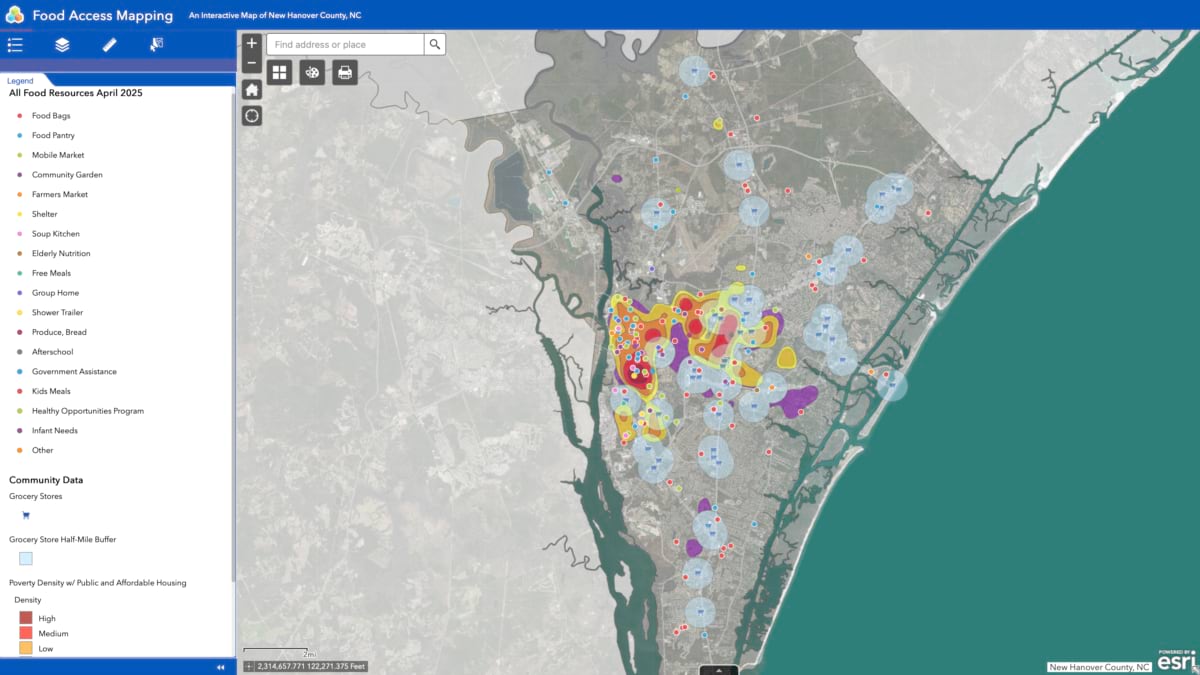Click the Infant Needs legend entry
This screenshot has height=675, width=1200.
(x=55, y=430)
